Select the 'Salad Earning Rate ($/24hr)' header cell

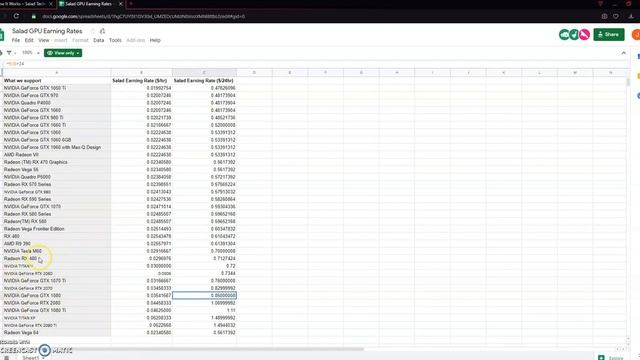[x=204, y=81]
